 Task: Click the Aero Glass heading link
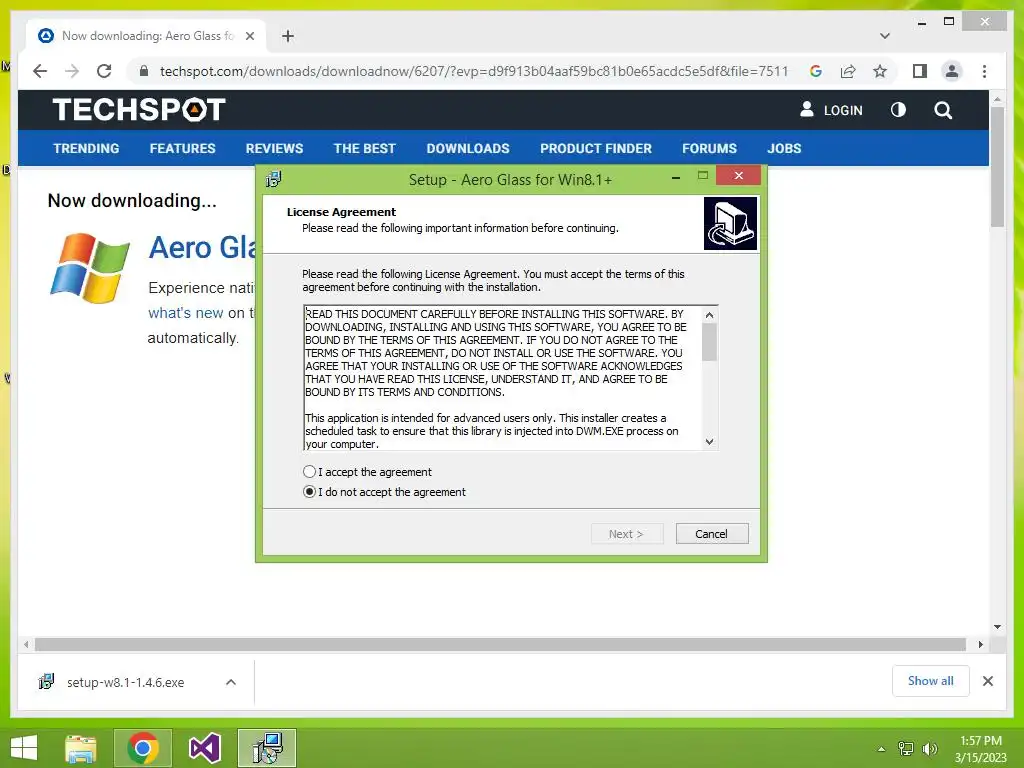202,248
